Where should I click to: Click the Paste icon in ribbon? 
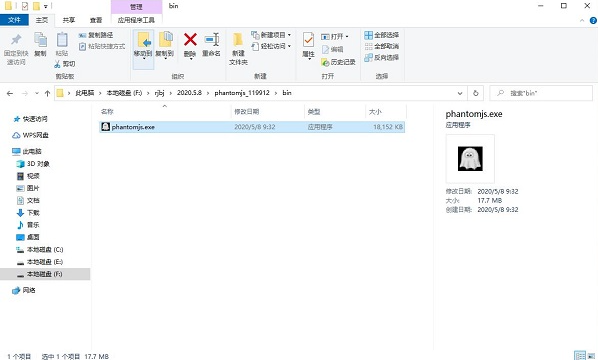click(62, 40)
